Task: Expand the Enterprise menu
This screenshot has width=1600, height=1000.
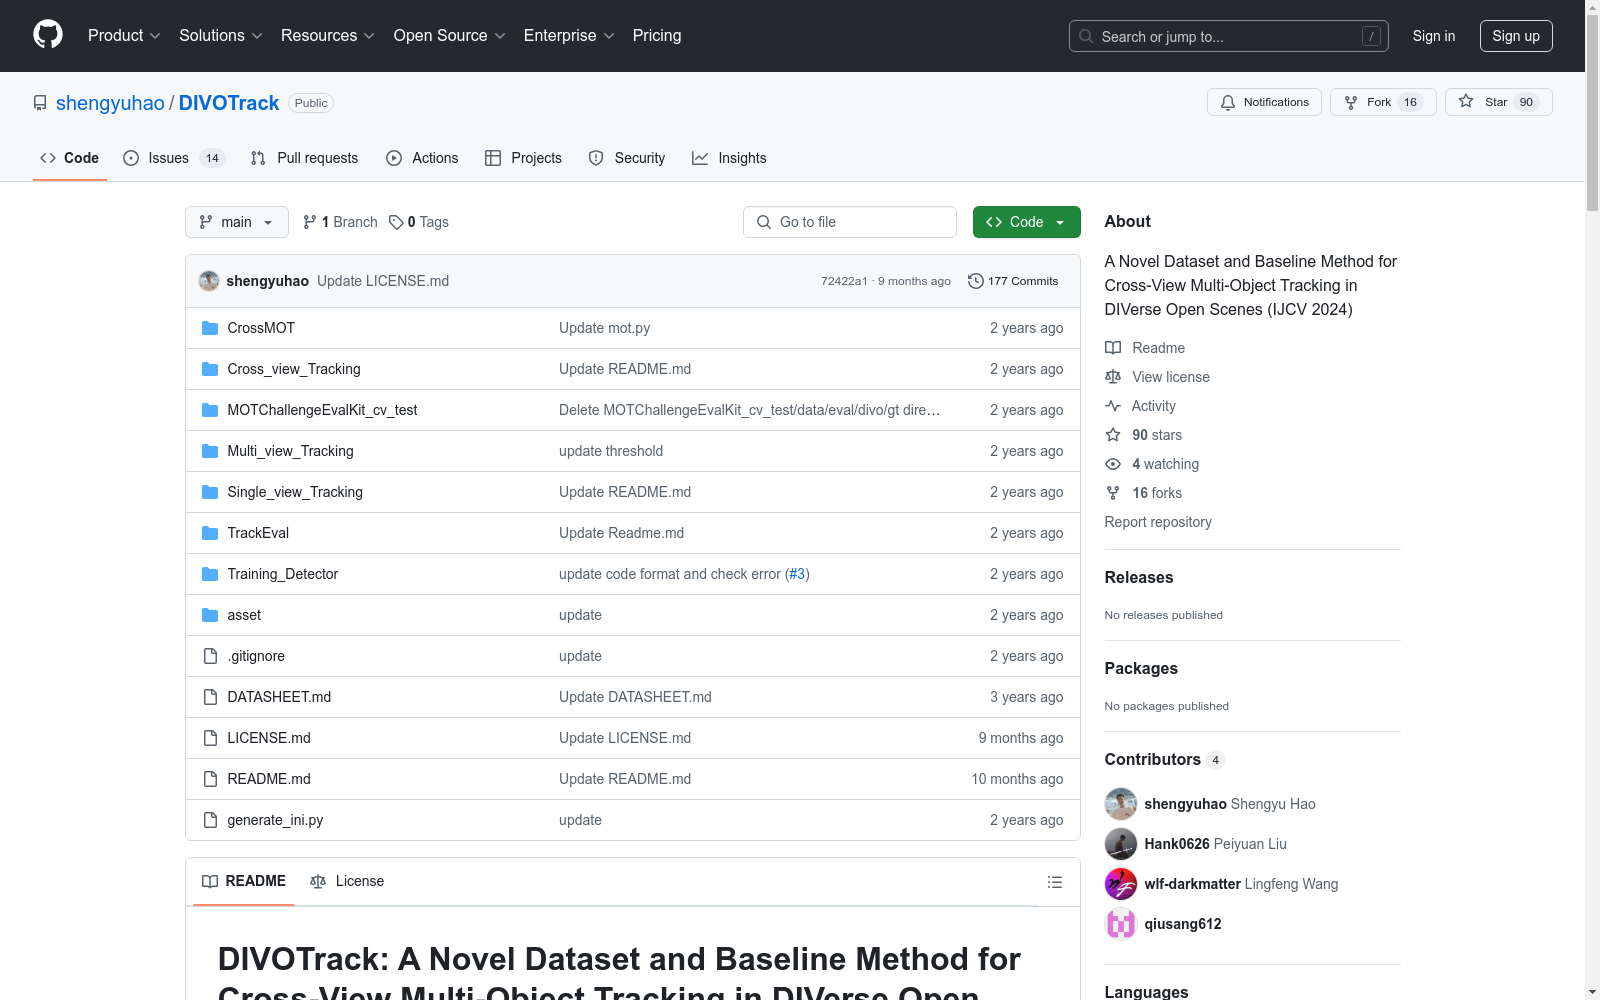Action: tap(569, 36)
